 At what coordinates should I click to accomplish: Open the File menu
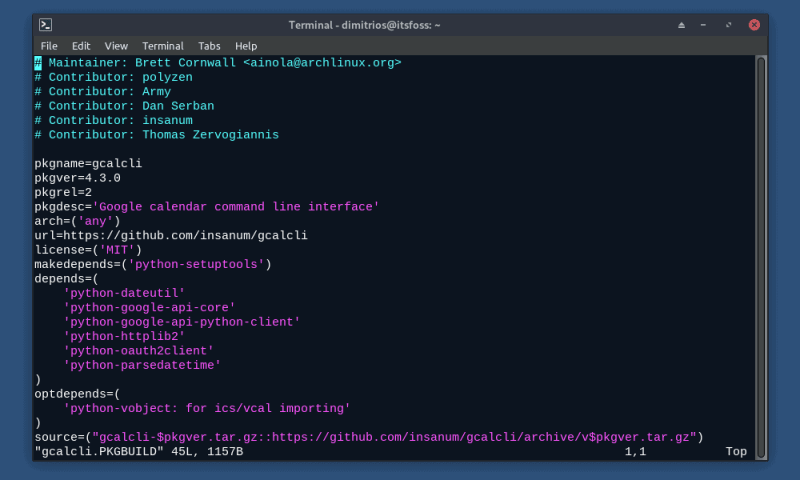pos(49,46)
